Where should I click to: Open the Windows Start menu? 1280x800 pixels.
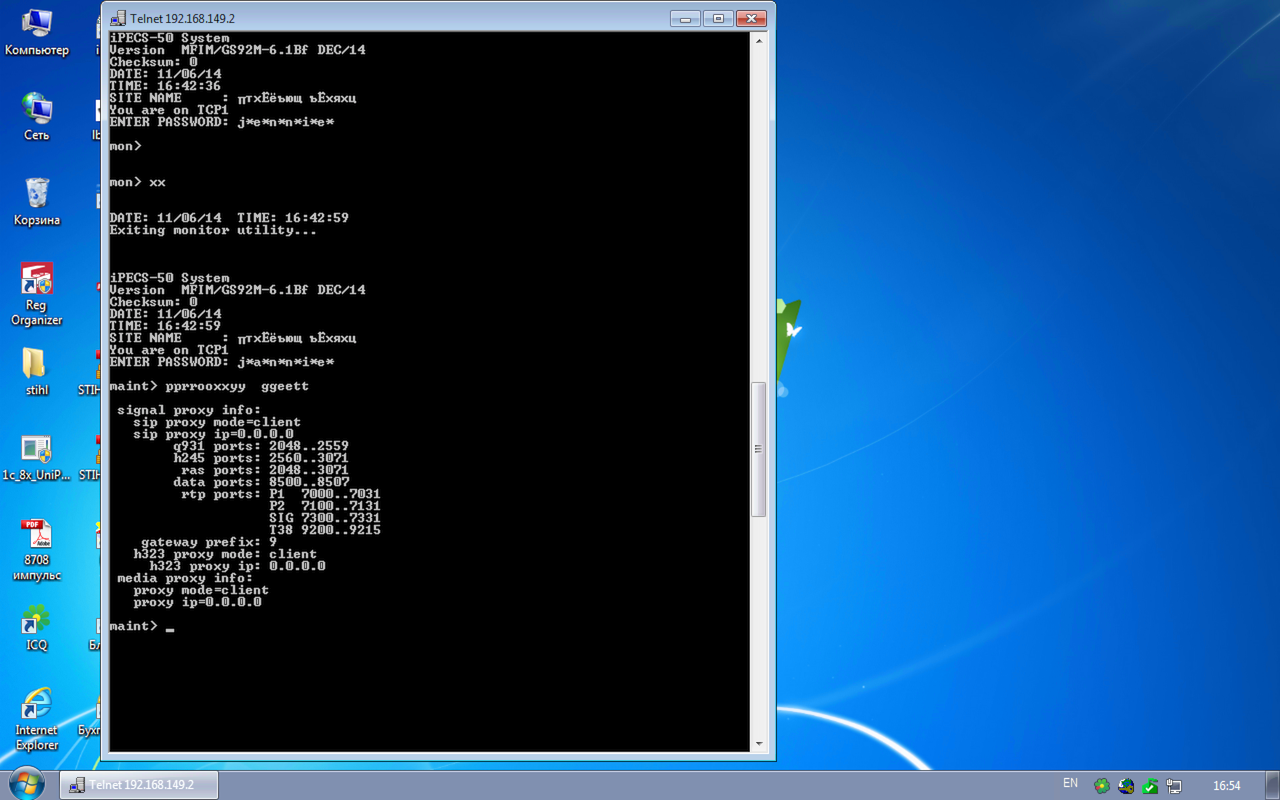(x=26, y=784)
